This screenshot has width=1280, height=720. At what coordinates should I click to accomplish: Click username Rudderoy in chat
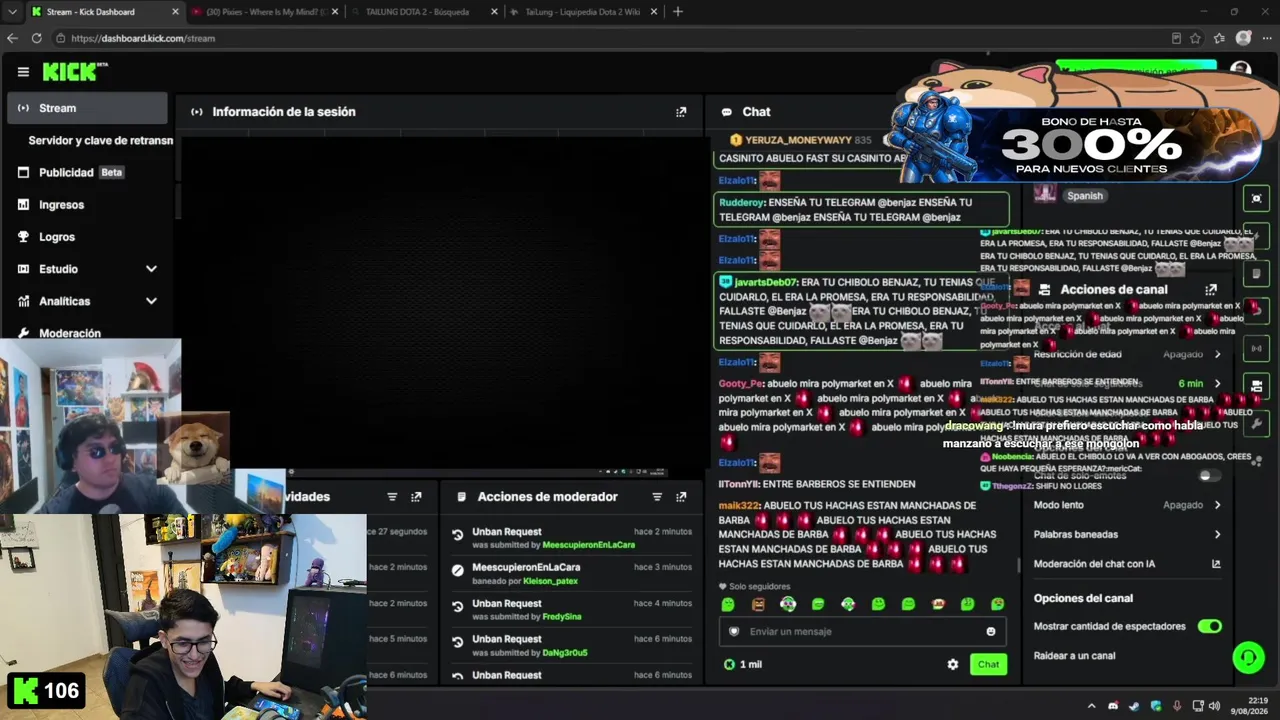(742, 202)
